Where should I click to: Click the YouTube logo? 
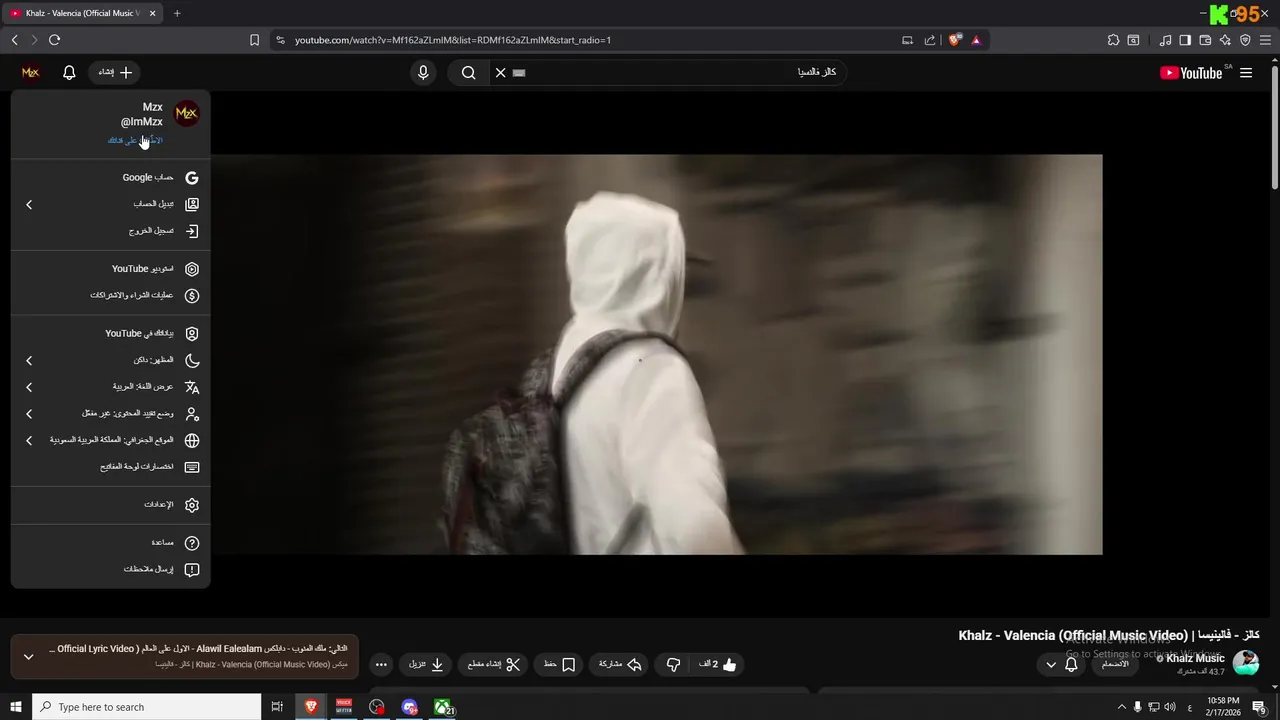1192,73
